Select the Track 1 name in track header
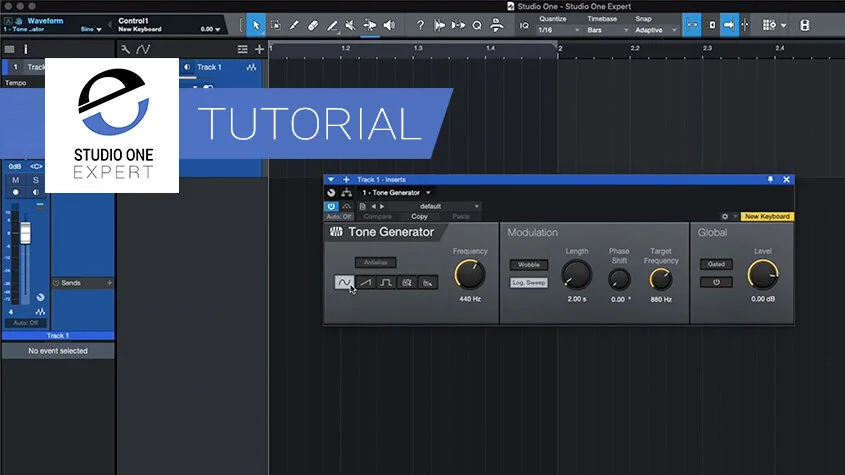Image resolution: width=845 pixels, height=475 pixels. [209, 67]
